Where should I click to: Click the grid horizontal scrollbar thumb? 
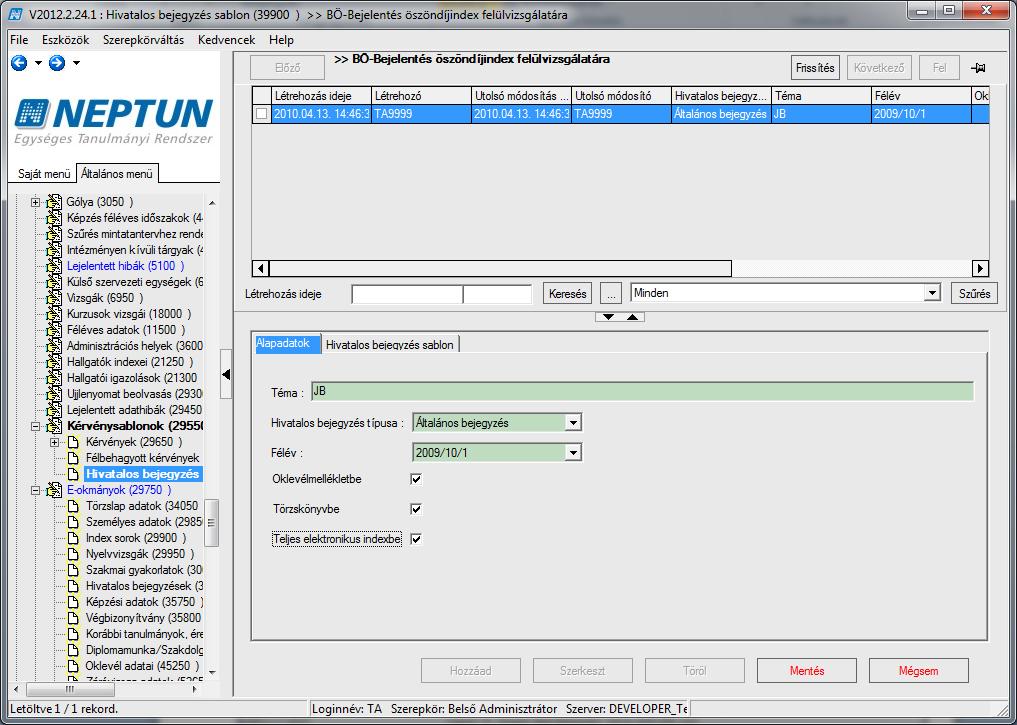click(500, 268)
